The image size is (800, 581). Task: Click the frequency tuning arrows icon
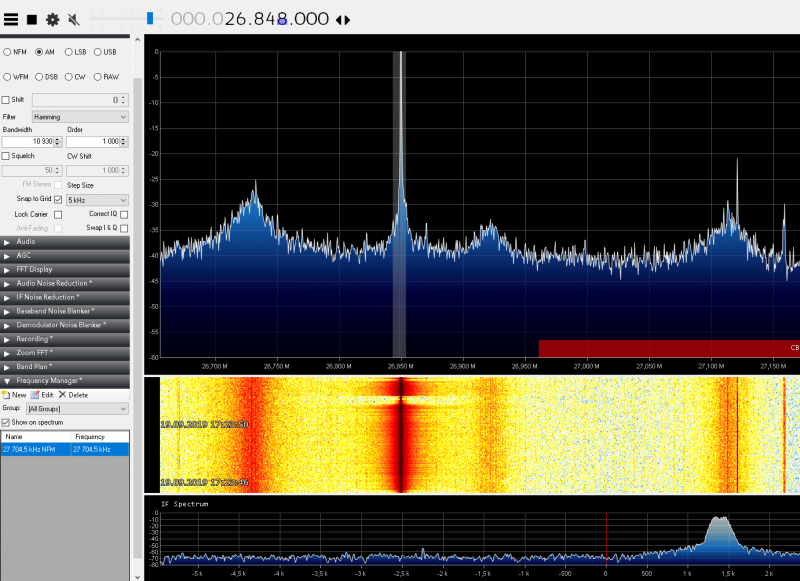343,20
